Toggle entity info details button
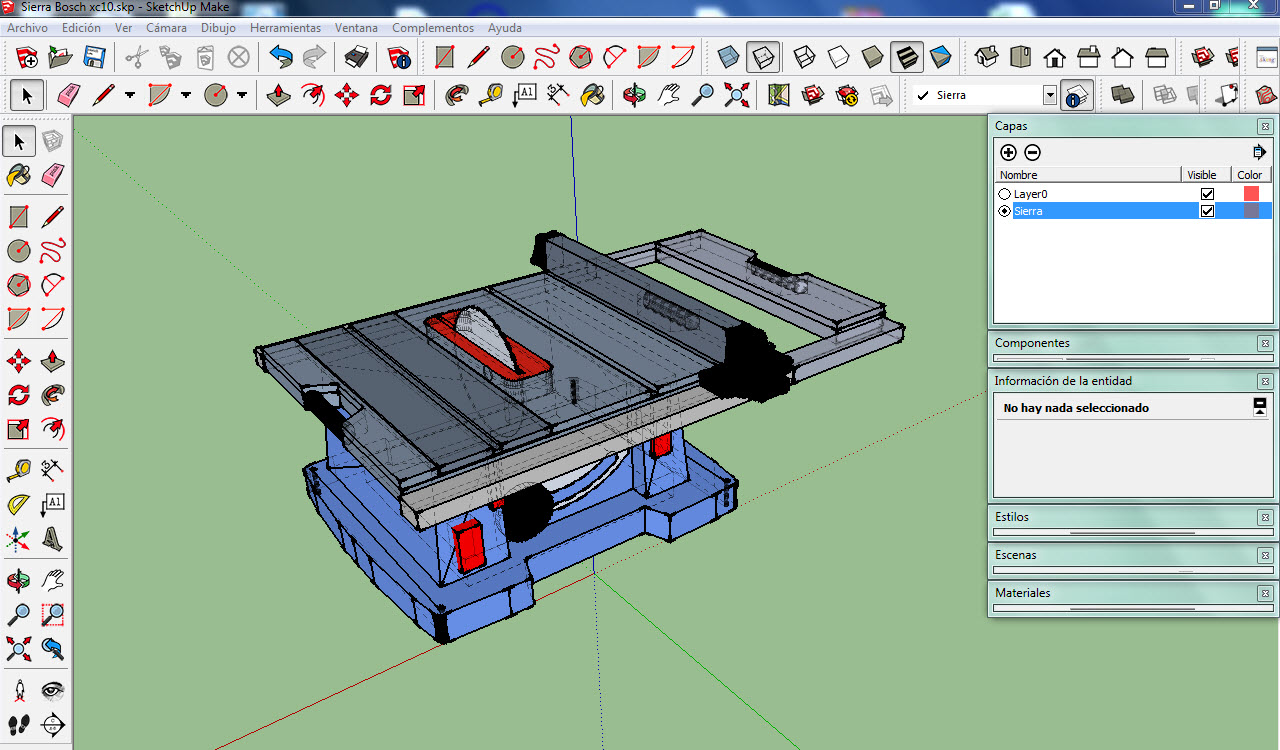Screen dimensions: 1280x750 1260,407
